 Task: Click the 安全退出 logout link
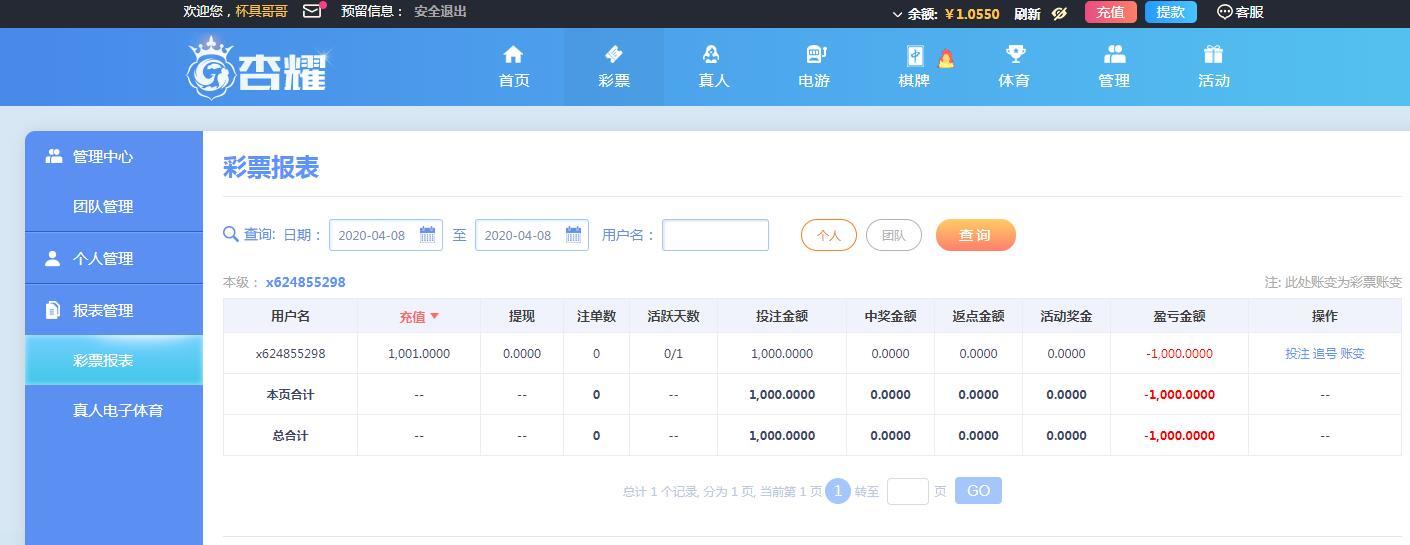440,11
